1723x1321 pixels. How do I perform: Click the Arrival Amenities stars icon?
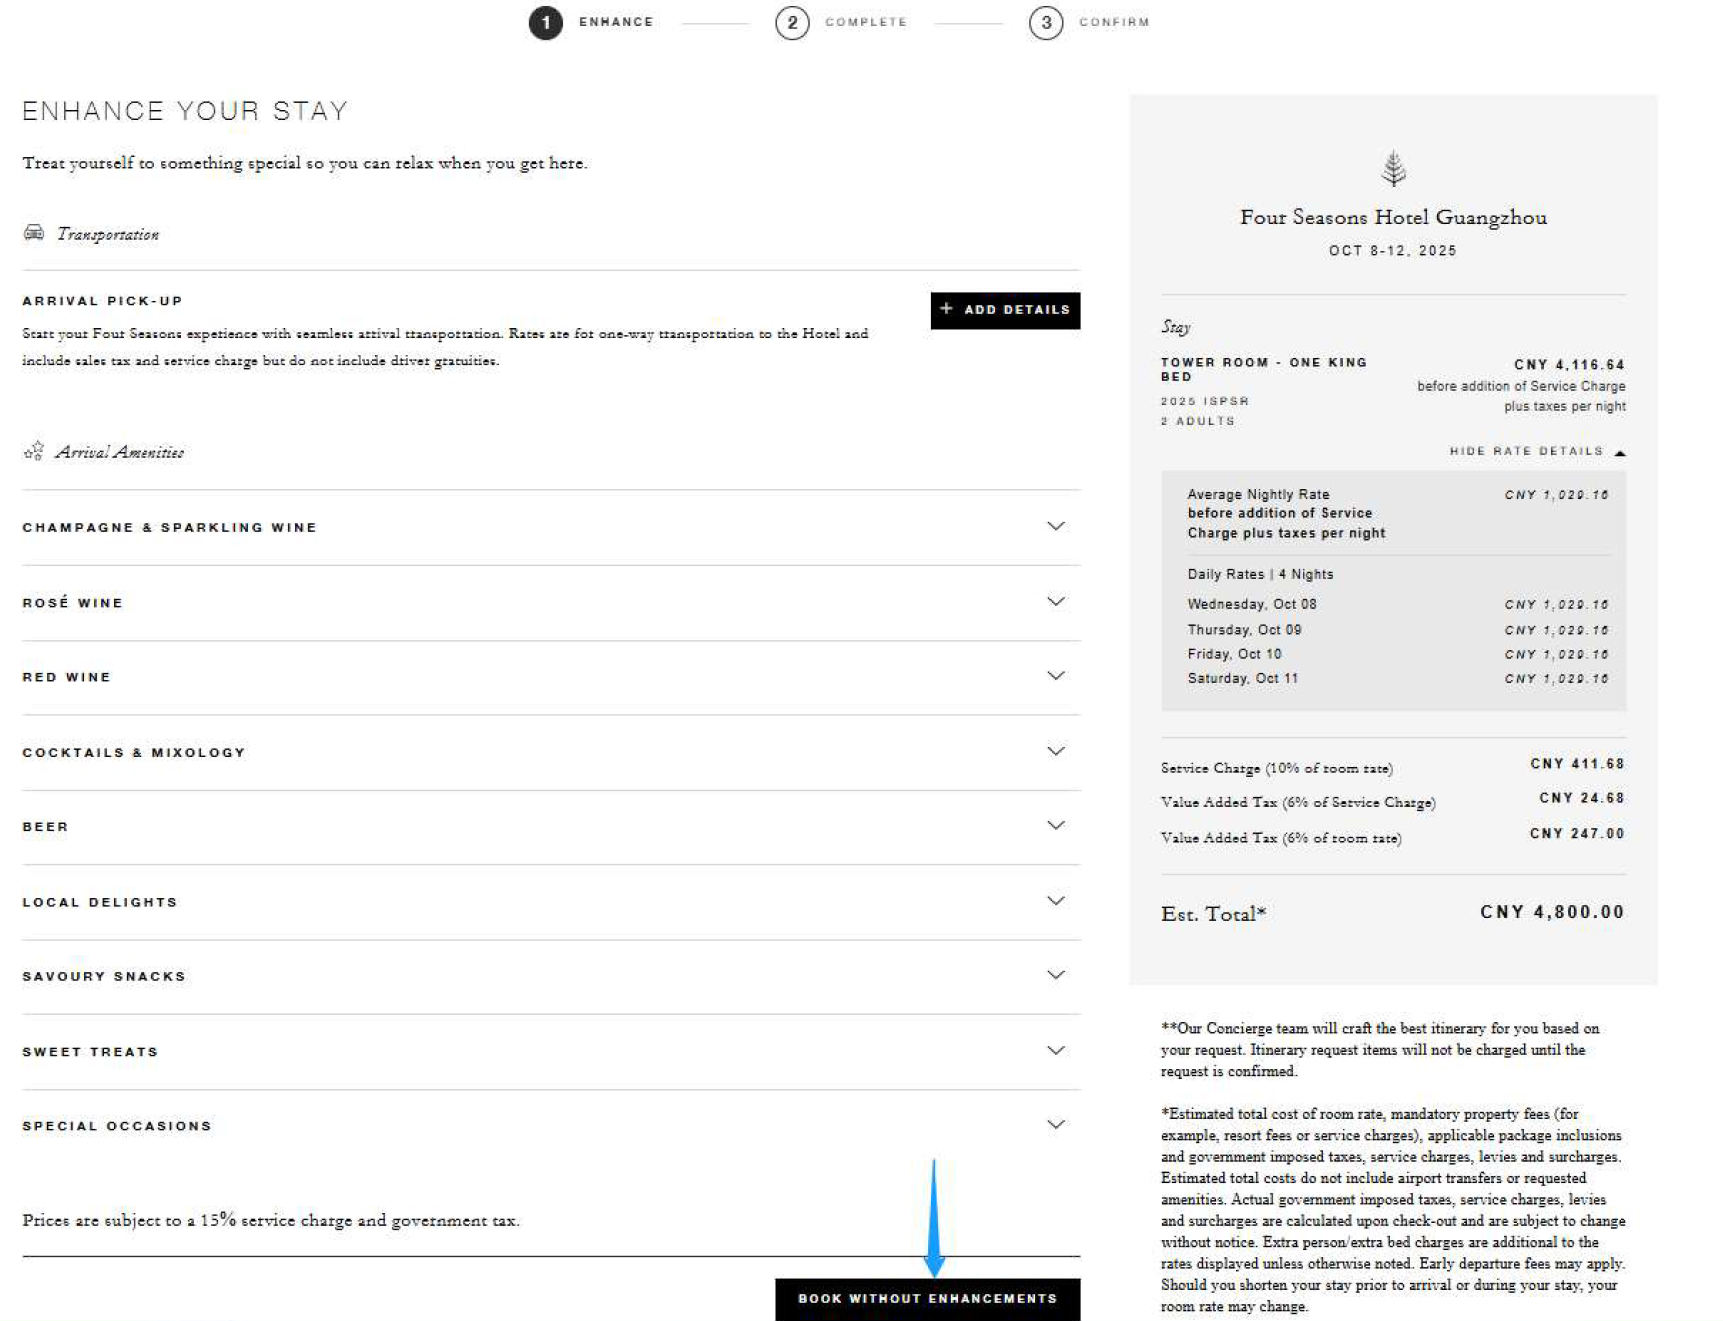(x=34, y=451)
